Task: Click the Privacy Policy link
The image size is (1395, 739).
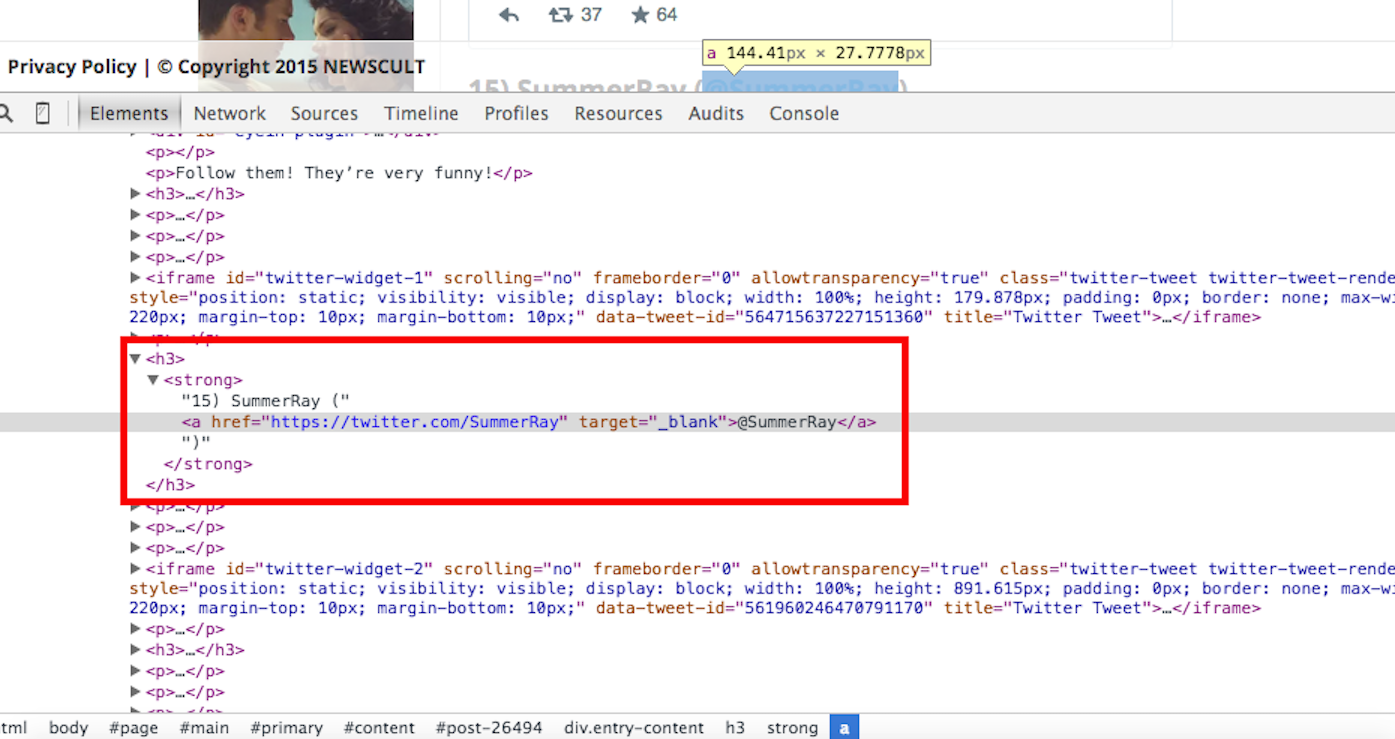Action: coord(71,66)
